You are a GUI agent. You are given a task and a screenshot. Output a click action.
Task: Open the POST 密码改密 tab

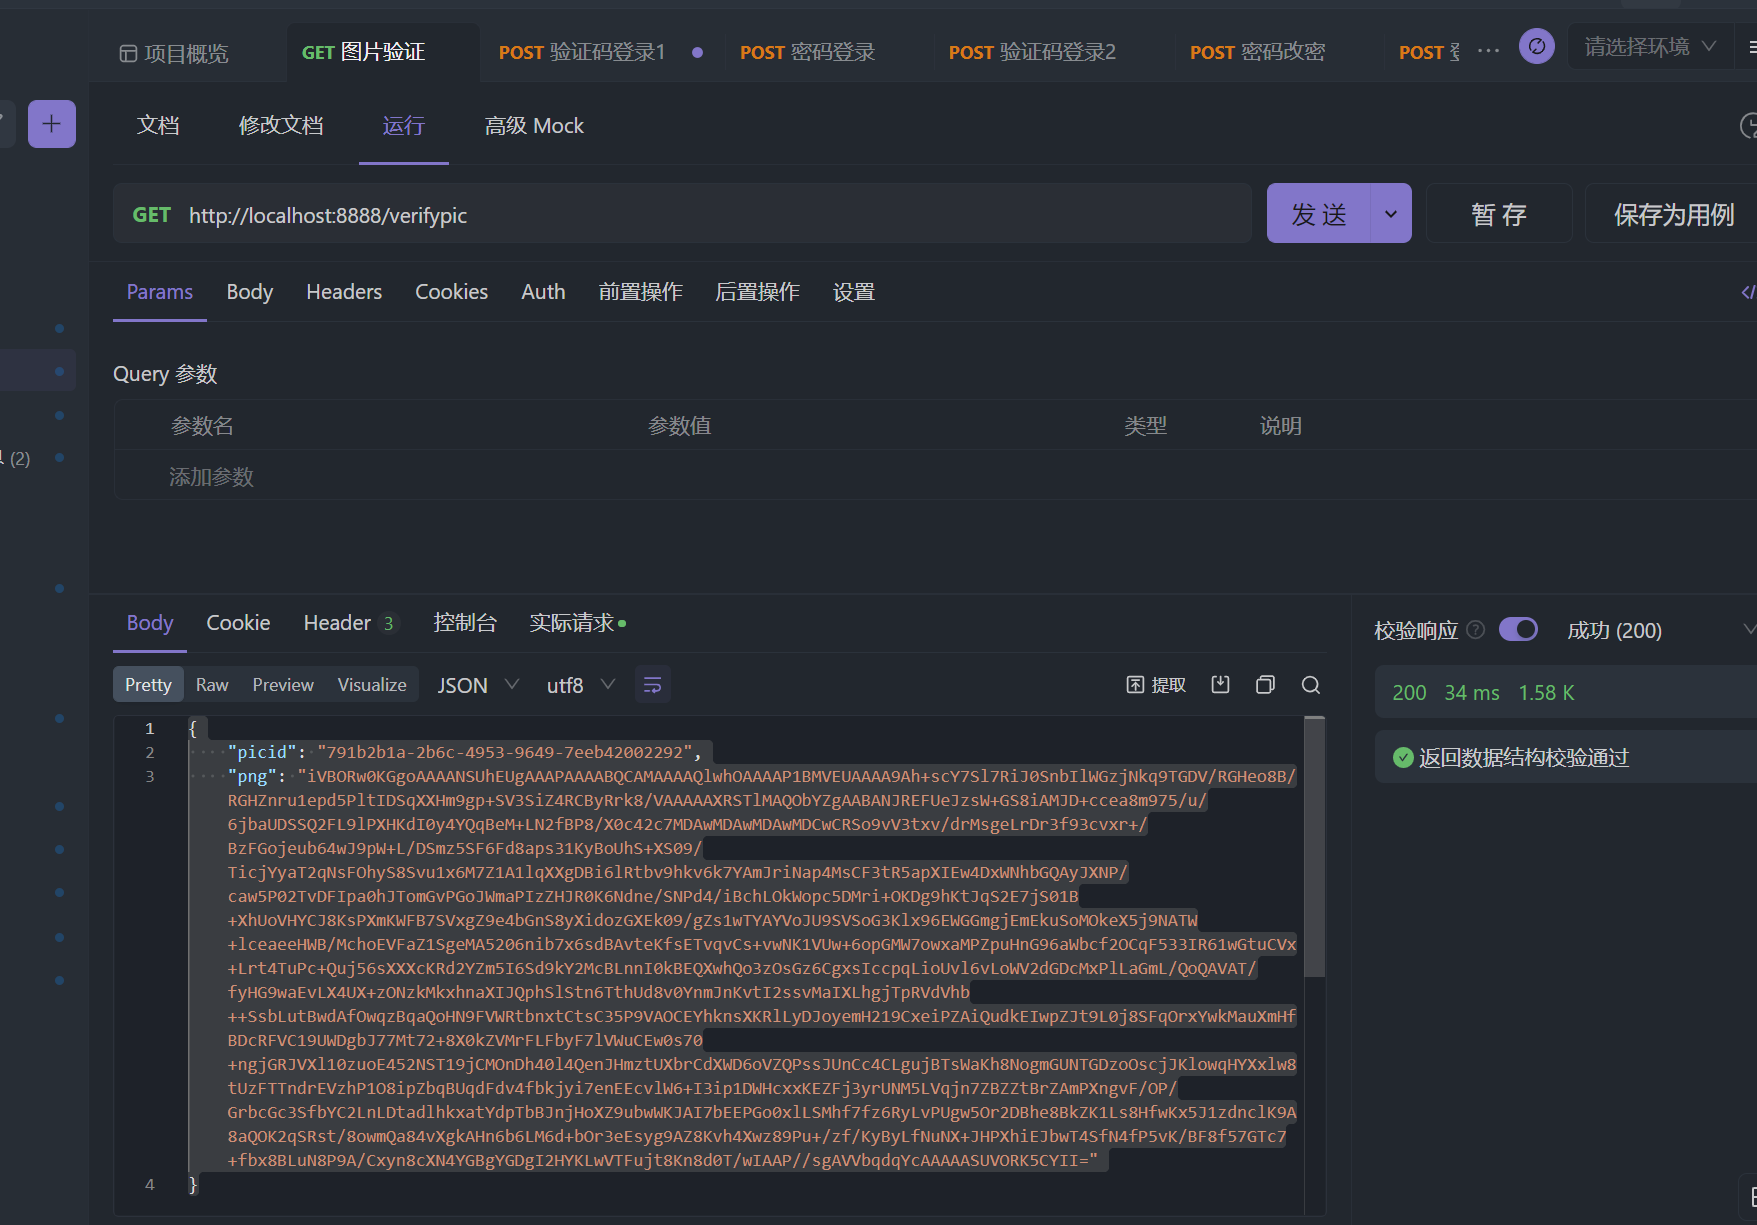[x=1257, y=52]
